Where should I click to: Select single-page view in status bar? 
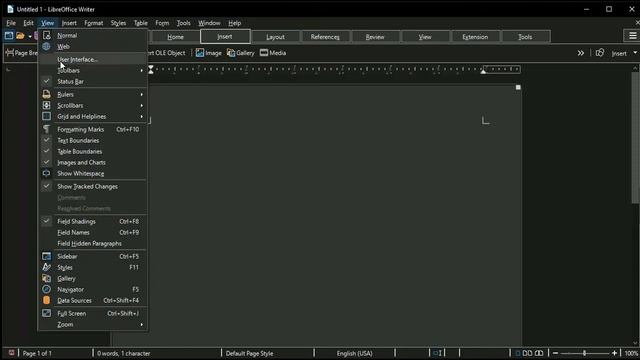click(518, 353)
